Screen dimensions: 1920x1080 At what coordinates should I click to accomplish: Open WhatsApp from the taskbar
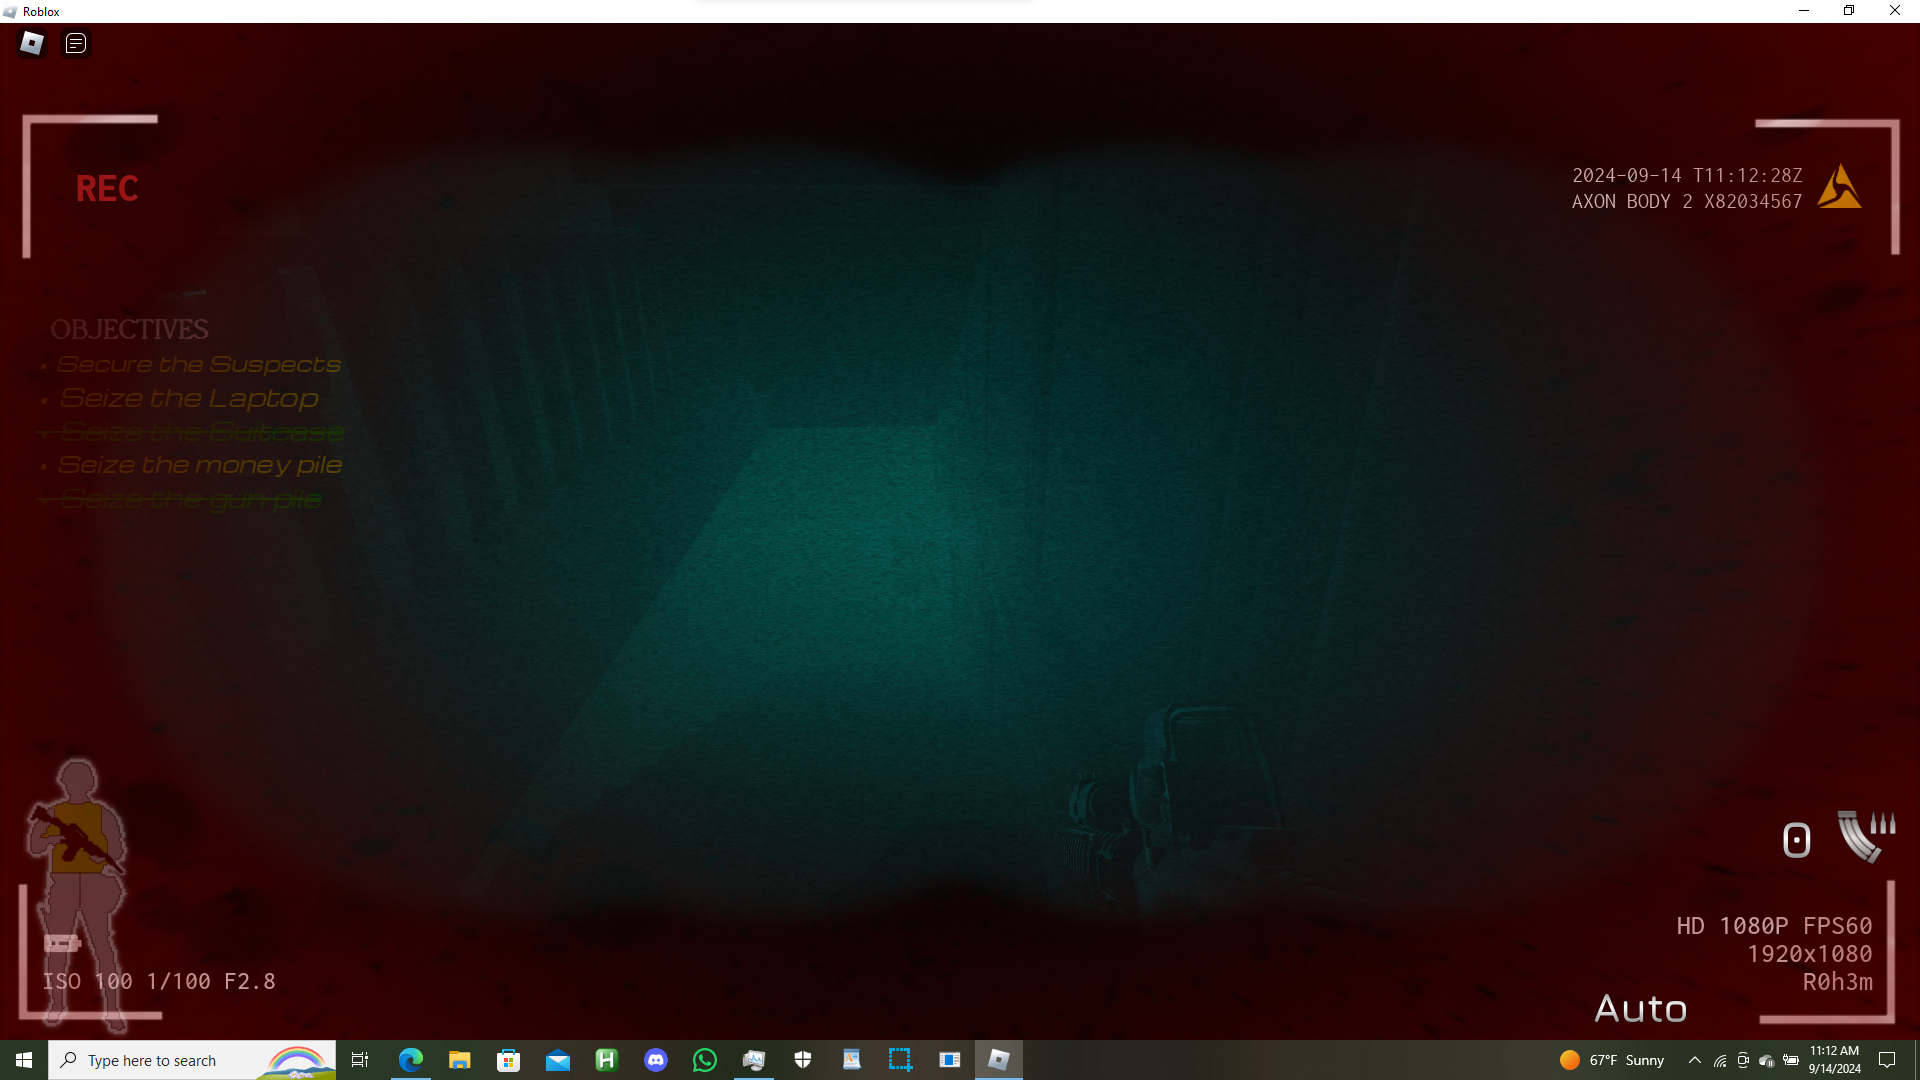pos(705,1060)
